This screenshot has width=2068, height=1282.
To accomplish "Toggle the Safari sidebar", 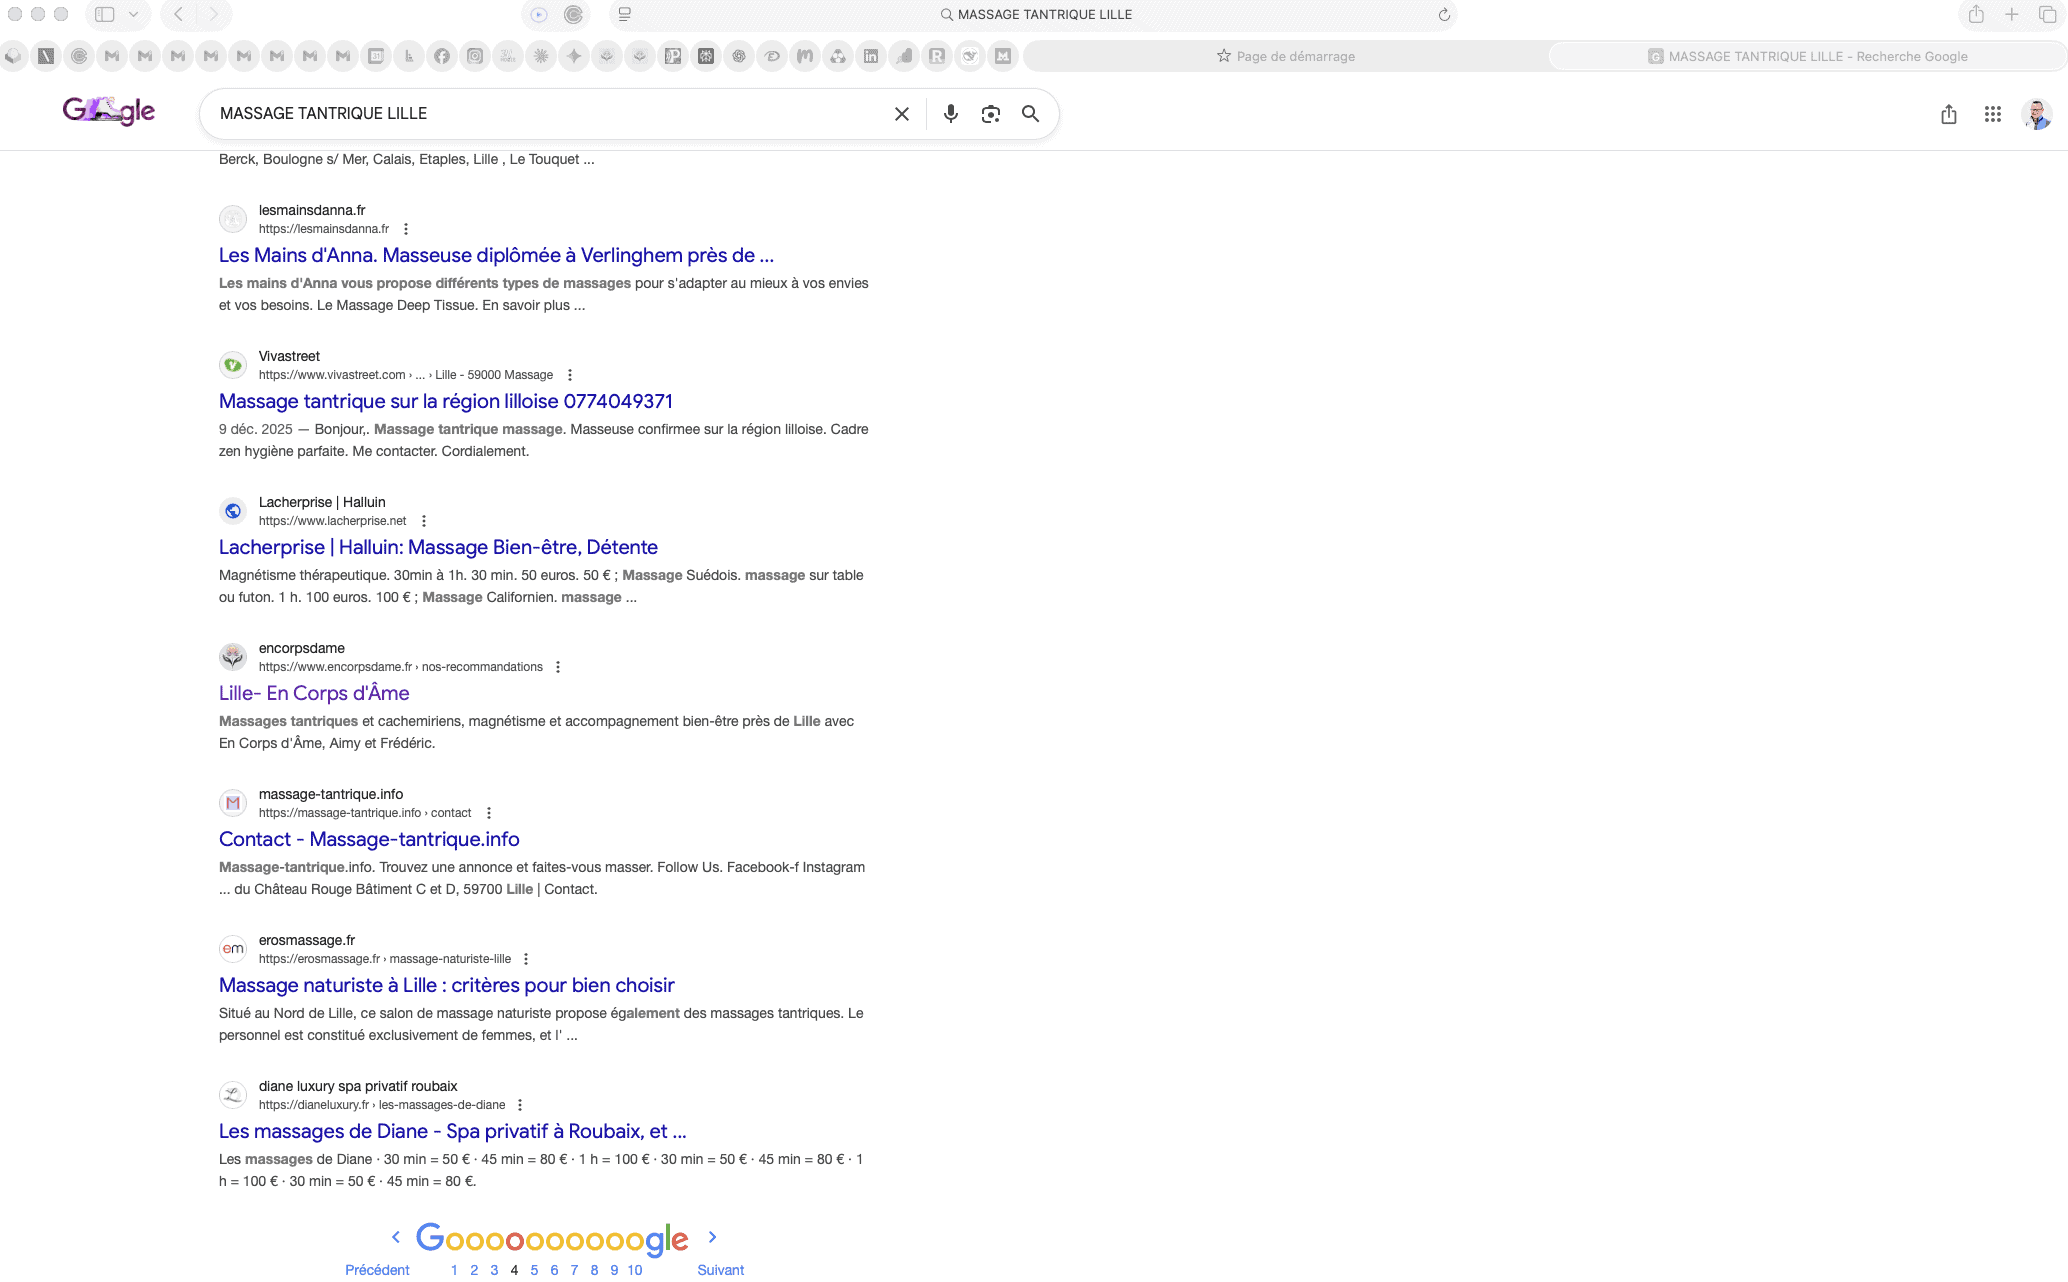I will (x=104, y=14).
